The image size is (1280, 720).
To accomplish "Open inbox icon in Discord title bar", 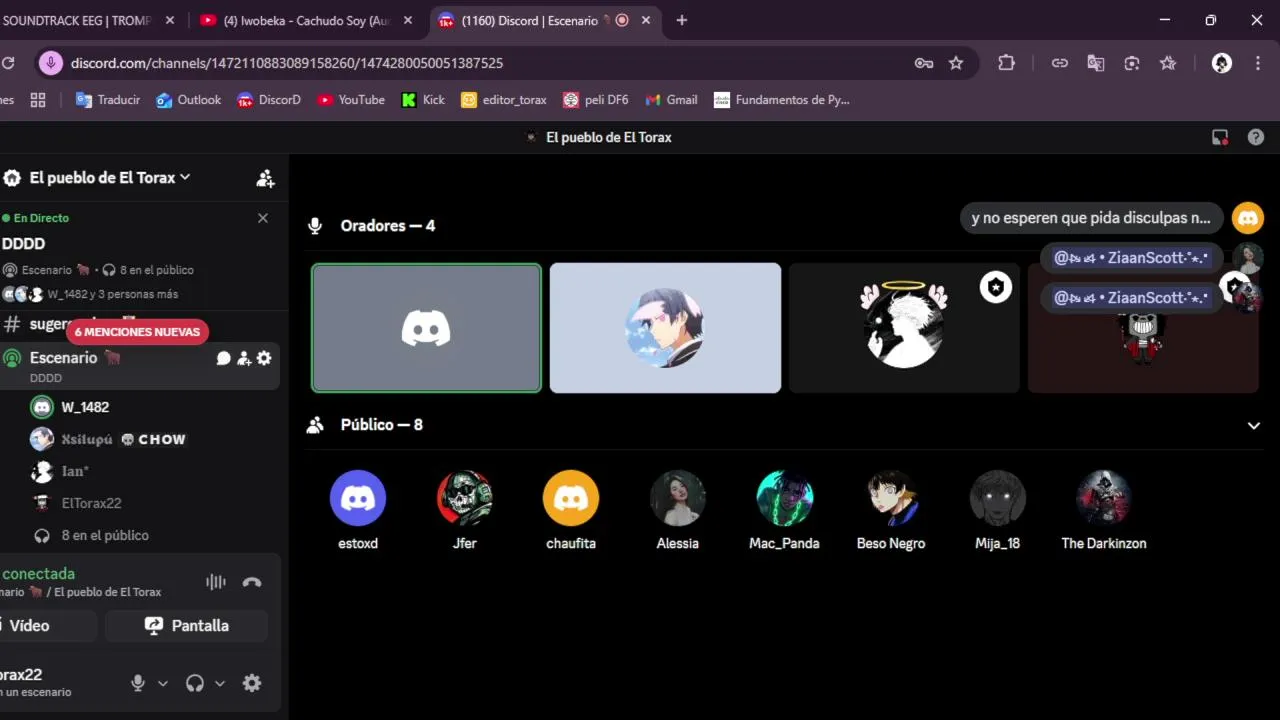I will pyautogui.click(x=1220, y=137).
